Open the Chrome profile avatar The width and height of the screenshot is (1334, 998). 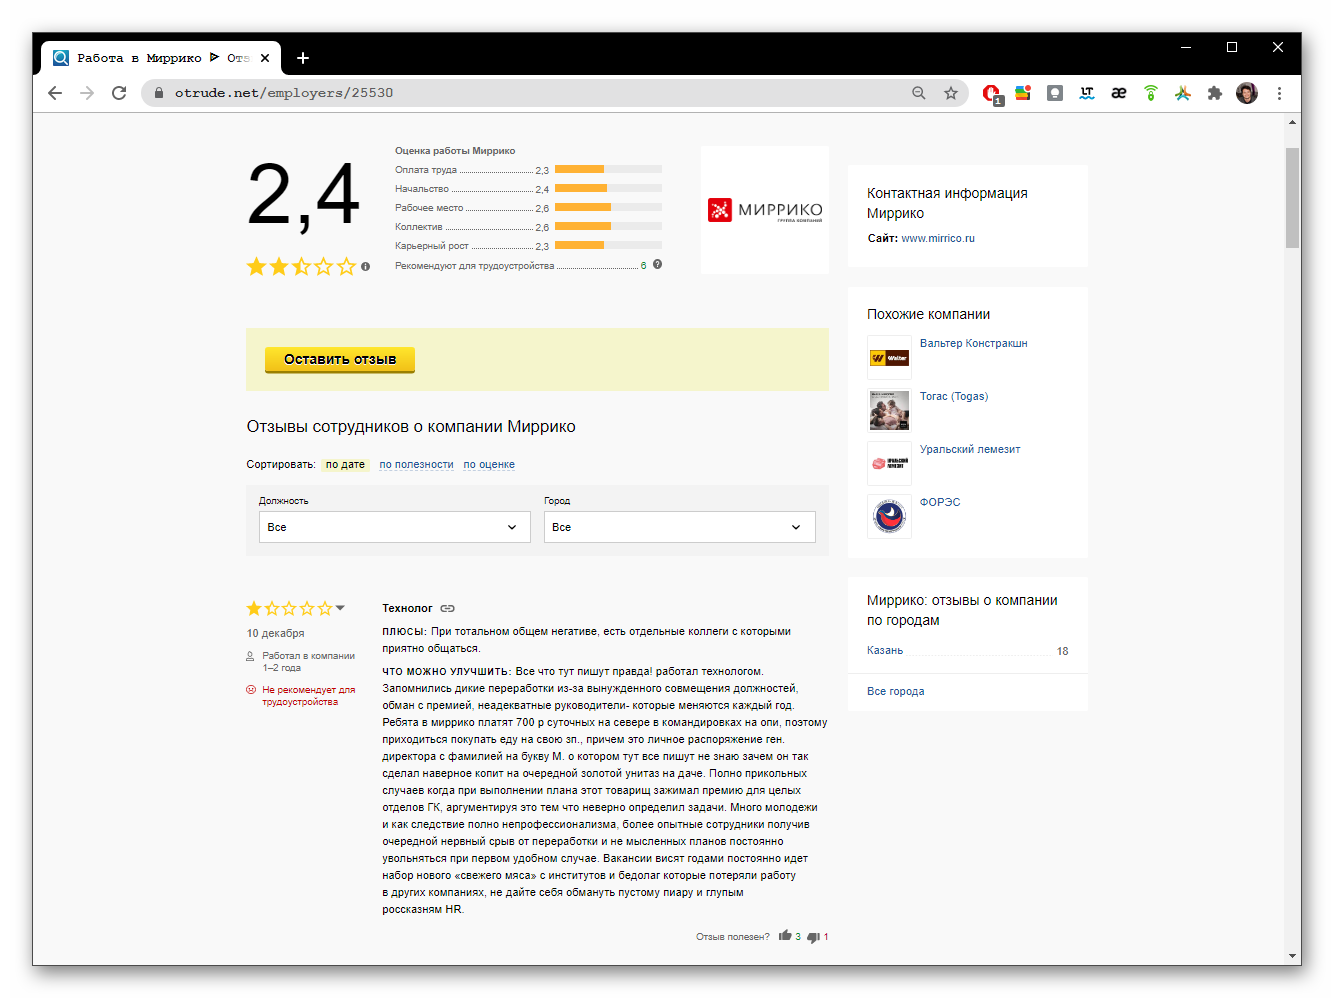(1247, 93)
